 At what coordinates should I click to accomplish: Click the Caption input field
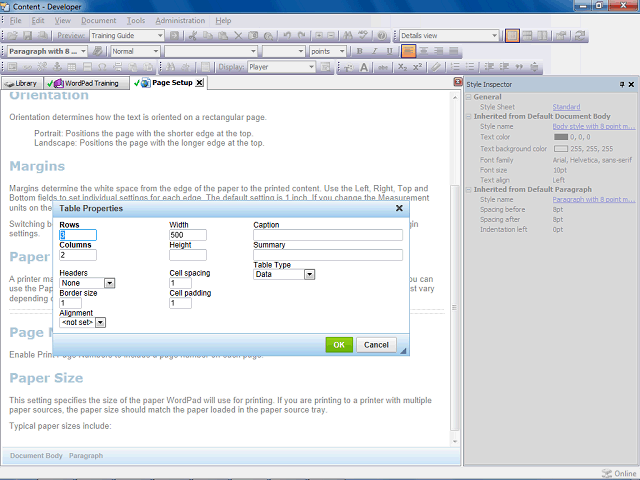pos(328,235)
